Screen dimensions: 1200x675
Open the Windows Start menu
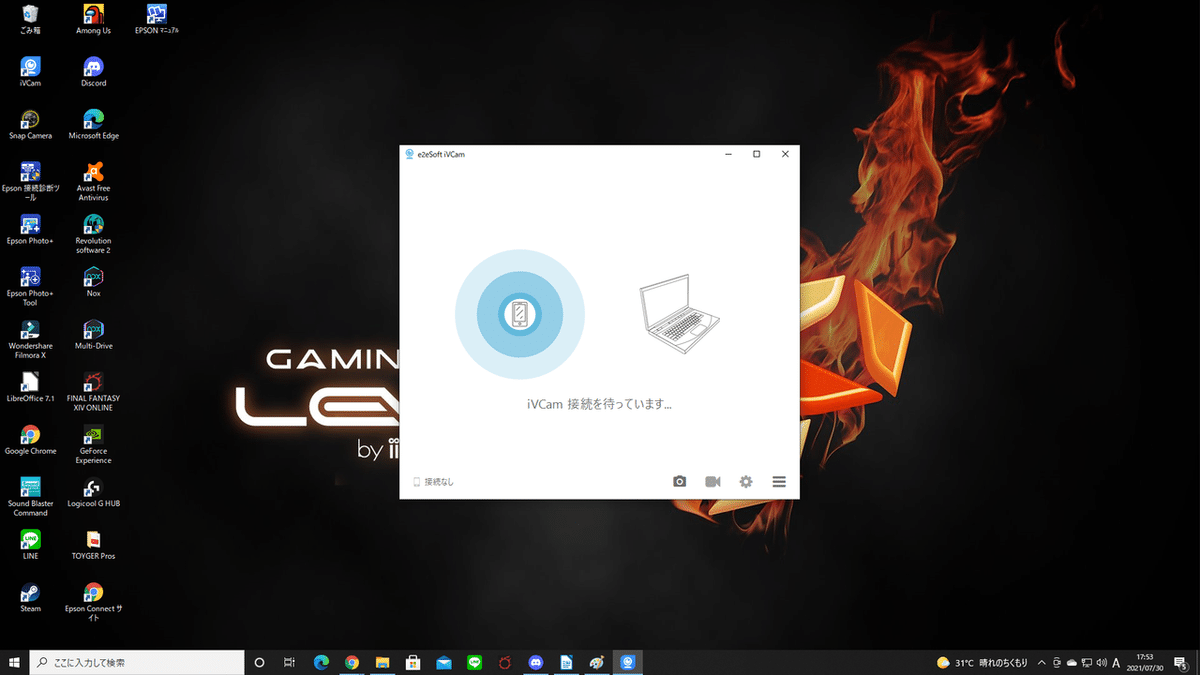point(15,662)
